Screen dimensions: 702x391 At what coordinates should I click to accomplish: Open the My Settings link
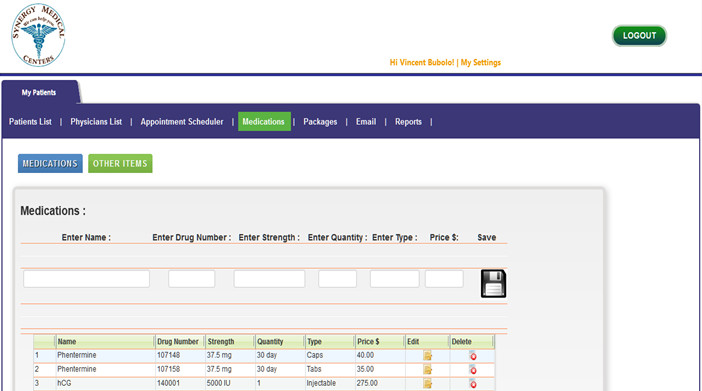pyautogui.click(x=481, y=62)
